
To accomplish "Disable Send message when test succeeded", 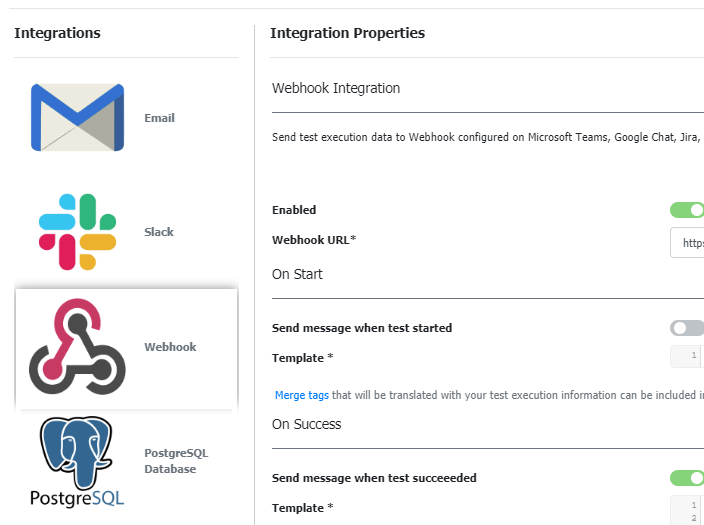I will (x=687, y=478).
